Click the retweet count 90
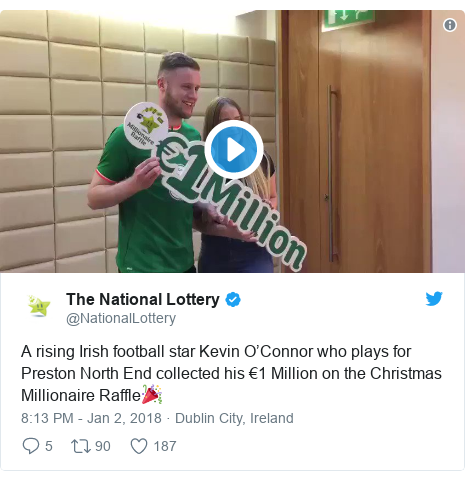Screen dimensions: 465x480 click(x=103, y=446)
